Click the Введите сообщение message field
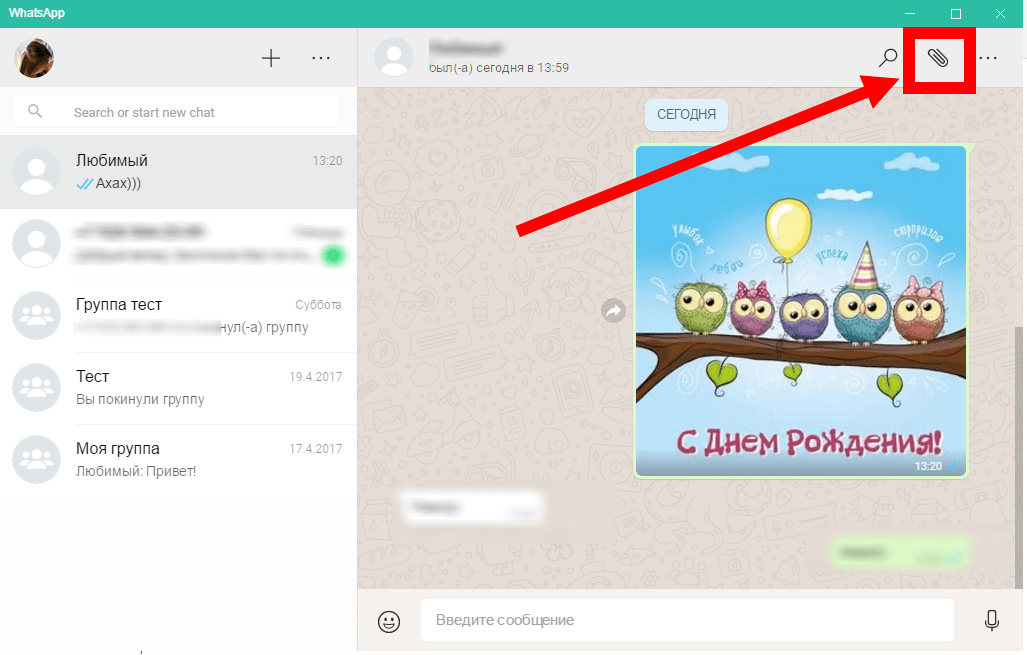 [x=687, y=620]
